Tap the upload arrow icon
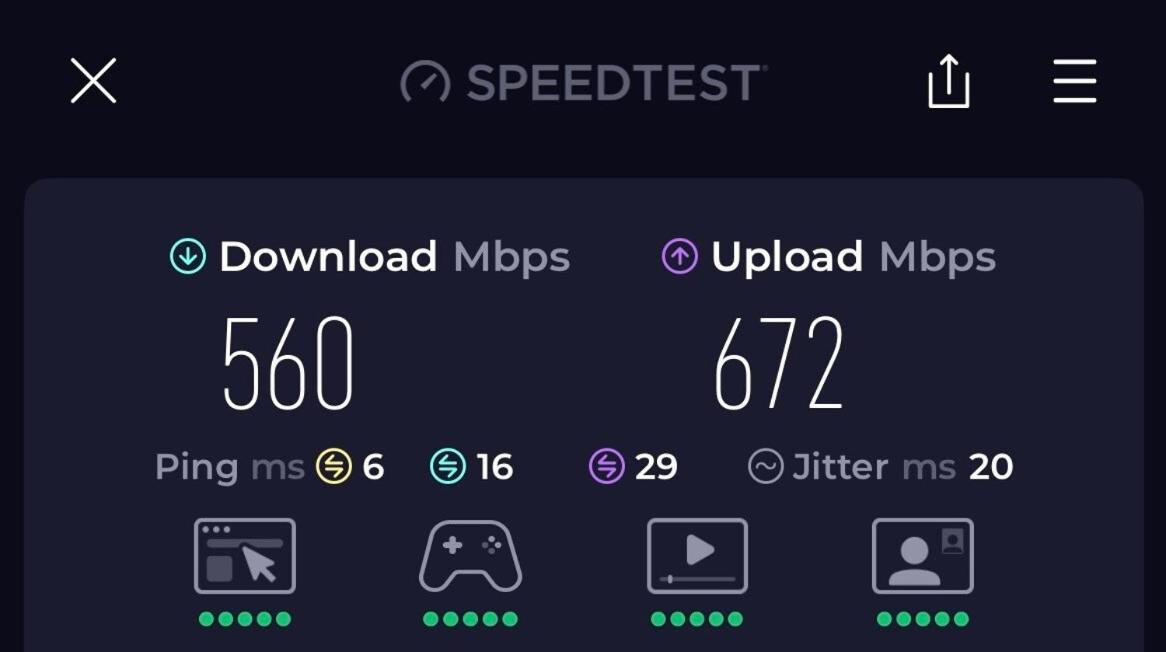The width and height of the screenshot is (1166, 652). [x=680, y=256]
